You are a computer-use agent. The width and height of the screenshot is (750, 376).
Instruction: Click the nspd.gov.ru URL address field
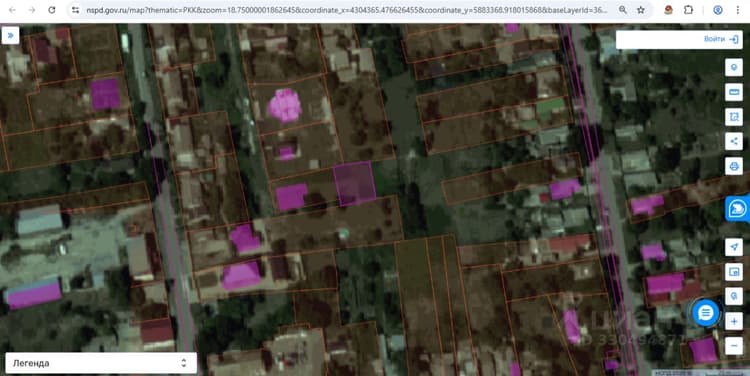point(347,10)
